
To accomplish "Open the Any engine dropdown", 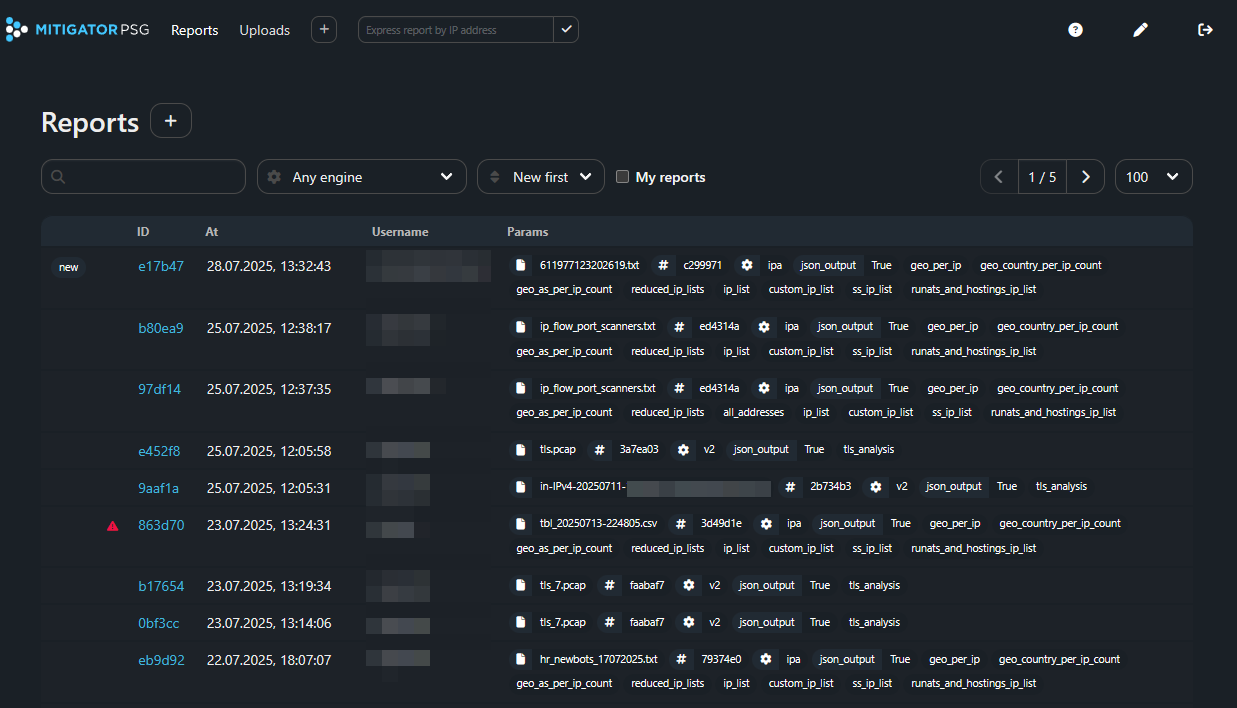I will point(361,177).
